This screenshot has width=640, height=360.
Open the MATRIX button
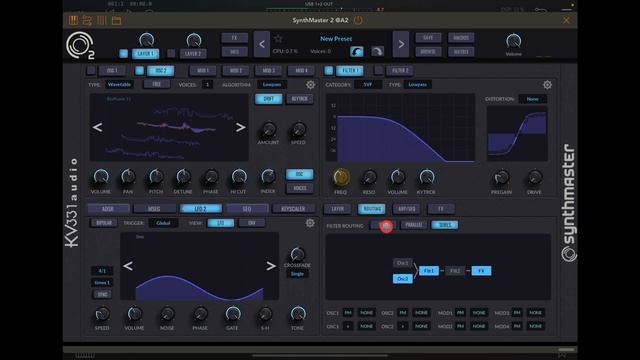click(x=461, y=52)
